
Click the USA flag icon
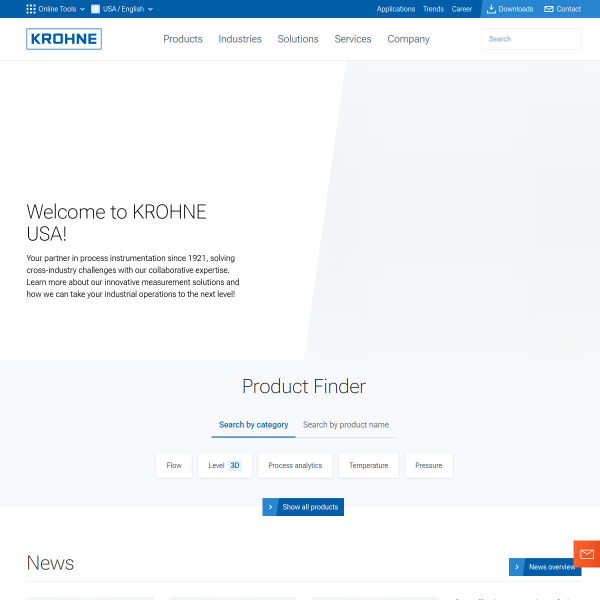(95, 9)
